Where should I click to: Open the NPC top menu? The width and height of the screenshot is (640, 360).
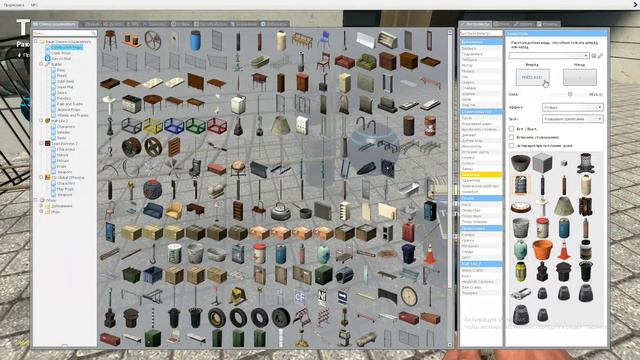click(x=34, y=5)
